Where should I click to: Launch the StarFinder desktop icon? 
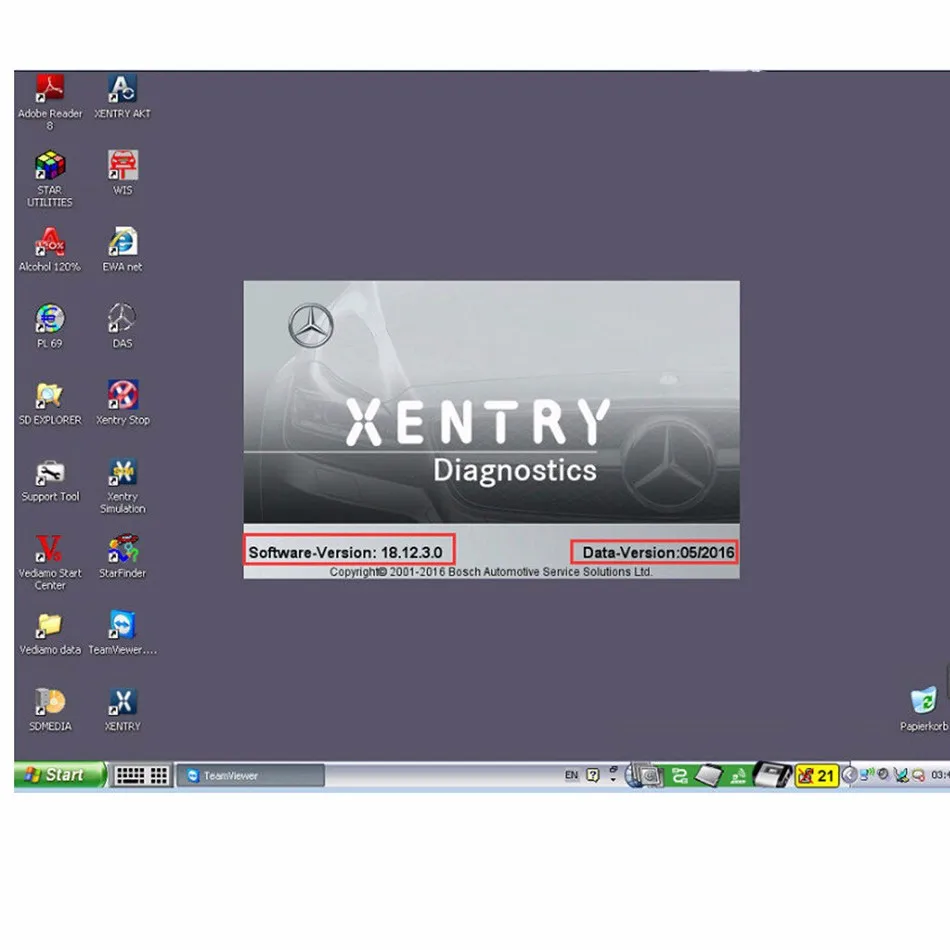(122, 556)
